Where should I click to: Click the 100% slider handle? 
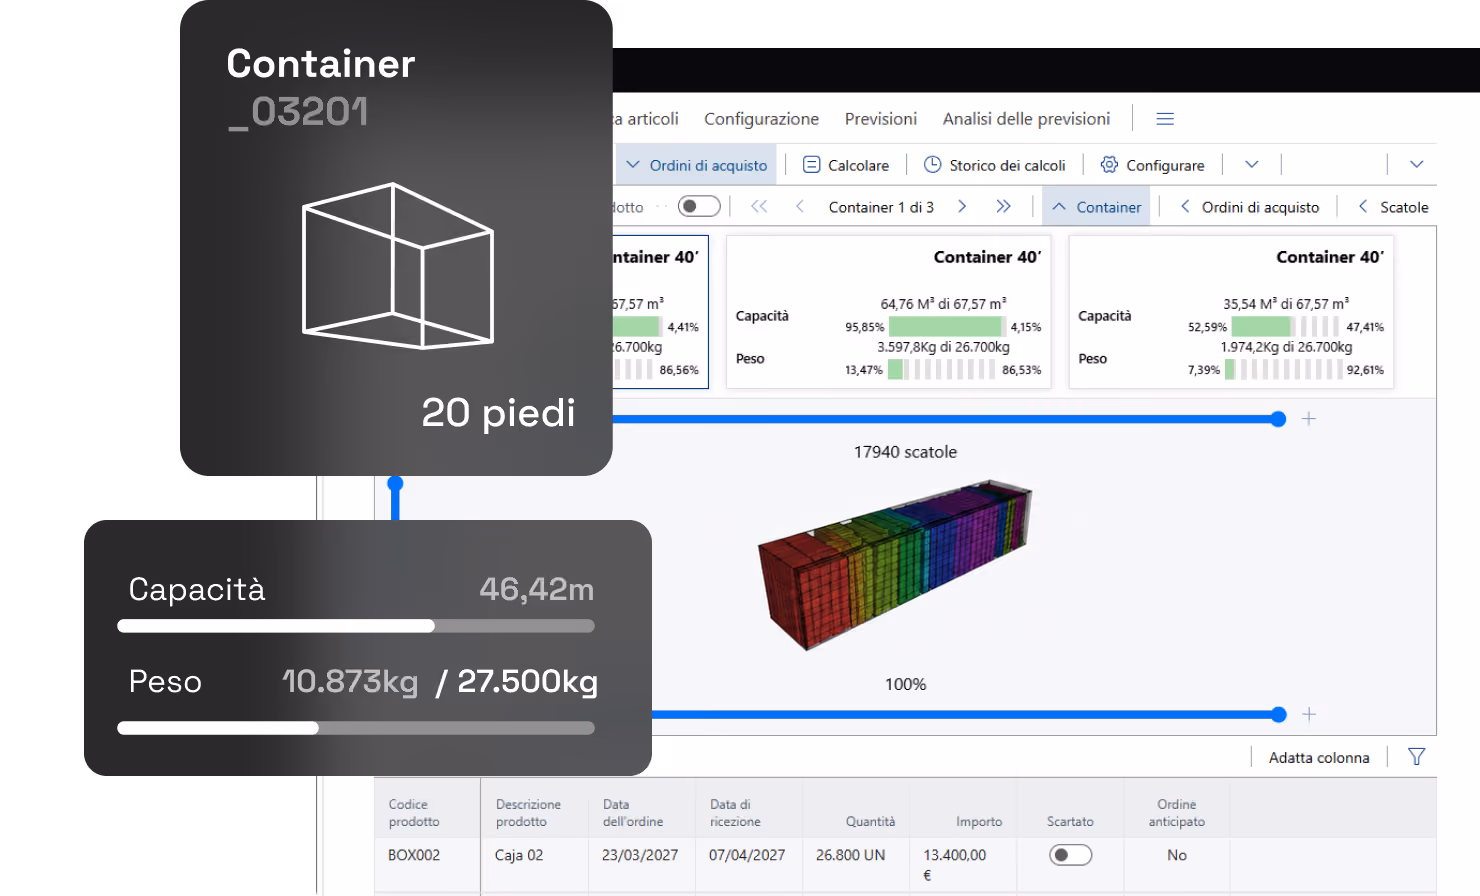tap(1278, 714)
